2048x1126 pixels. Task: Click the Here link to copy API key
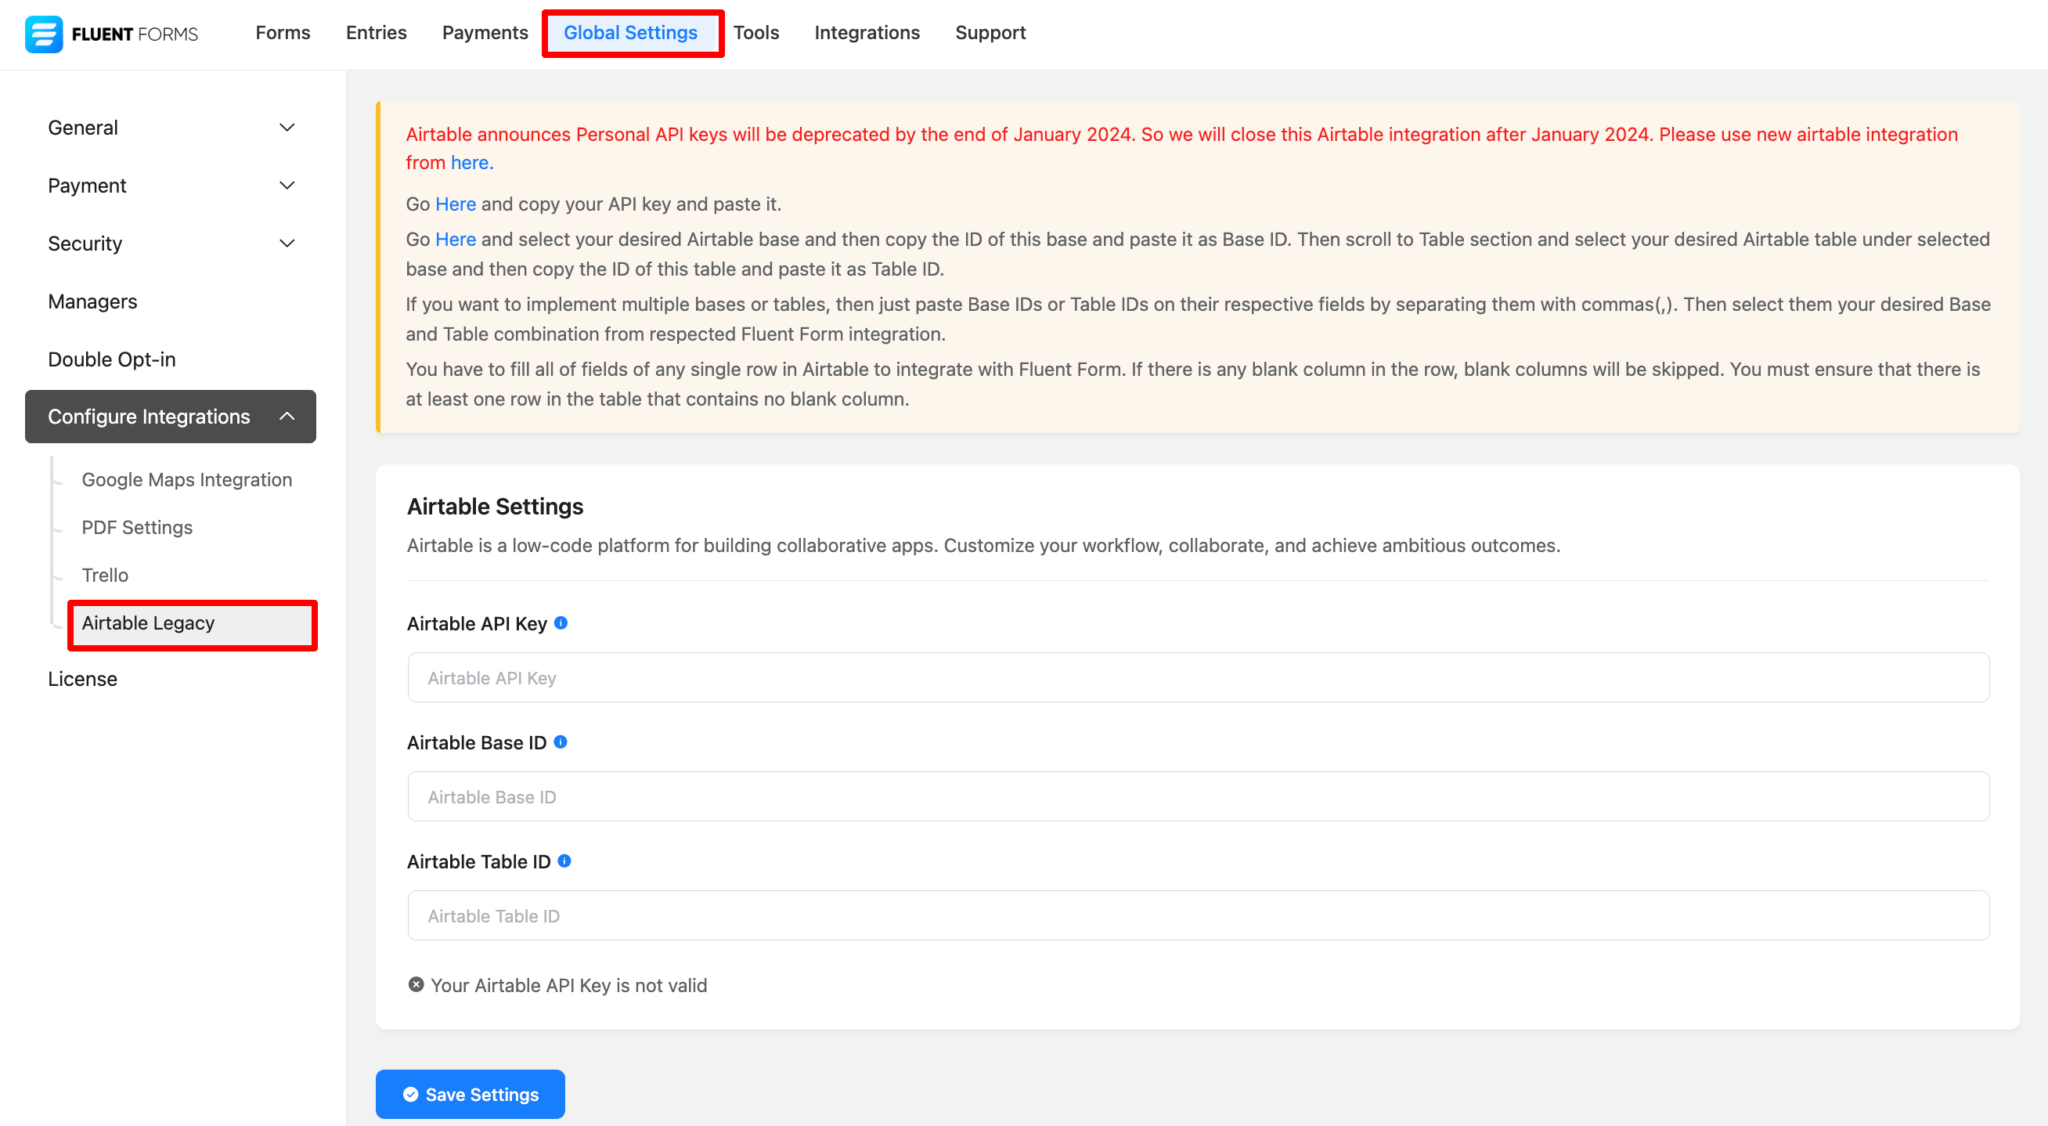click(455, 203)
